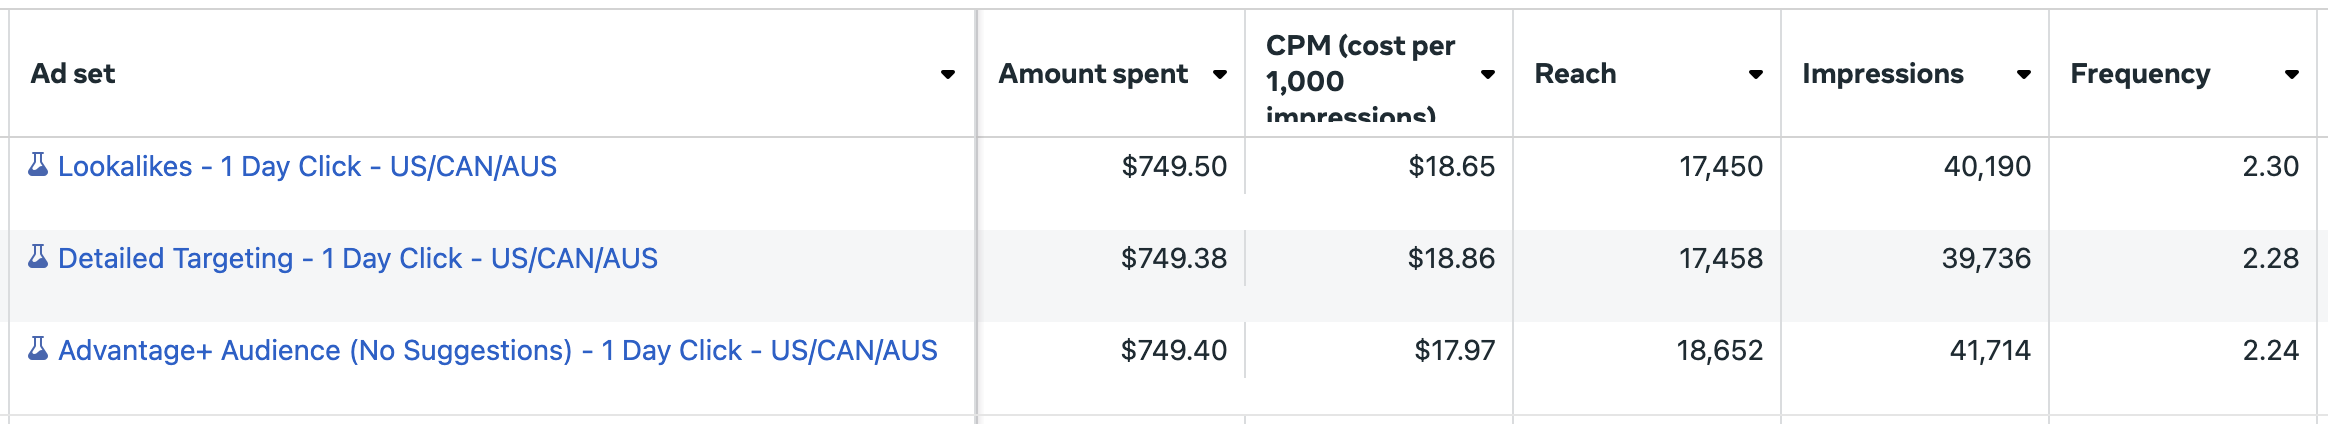The image size is (2328, 424).
Task: Select the $749.50 amount spent cell
Action: pos(1174,166)
